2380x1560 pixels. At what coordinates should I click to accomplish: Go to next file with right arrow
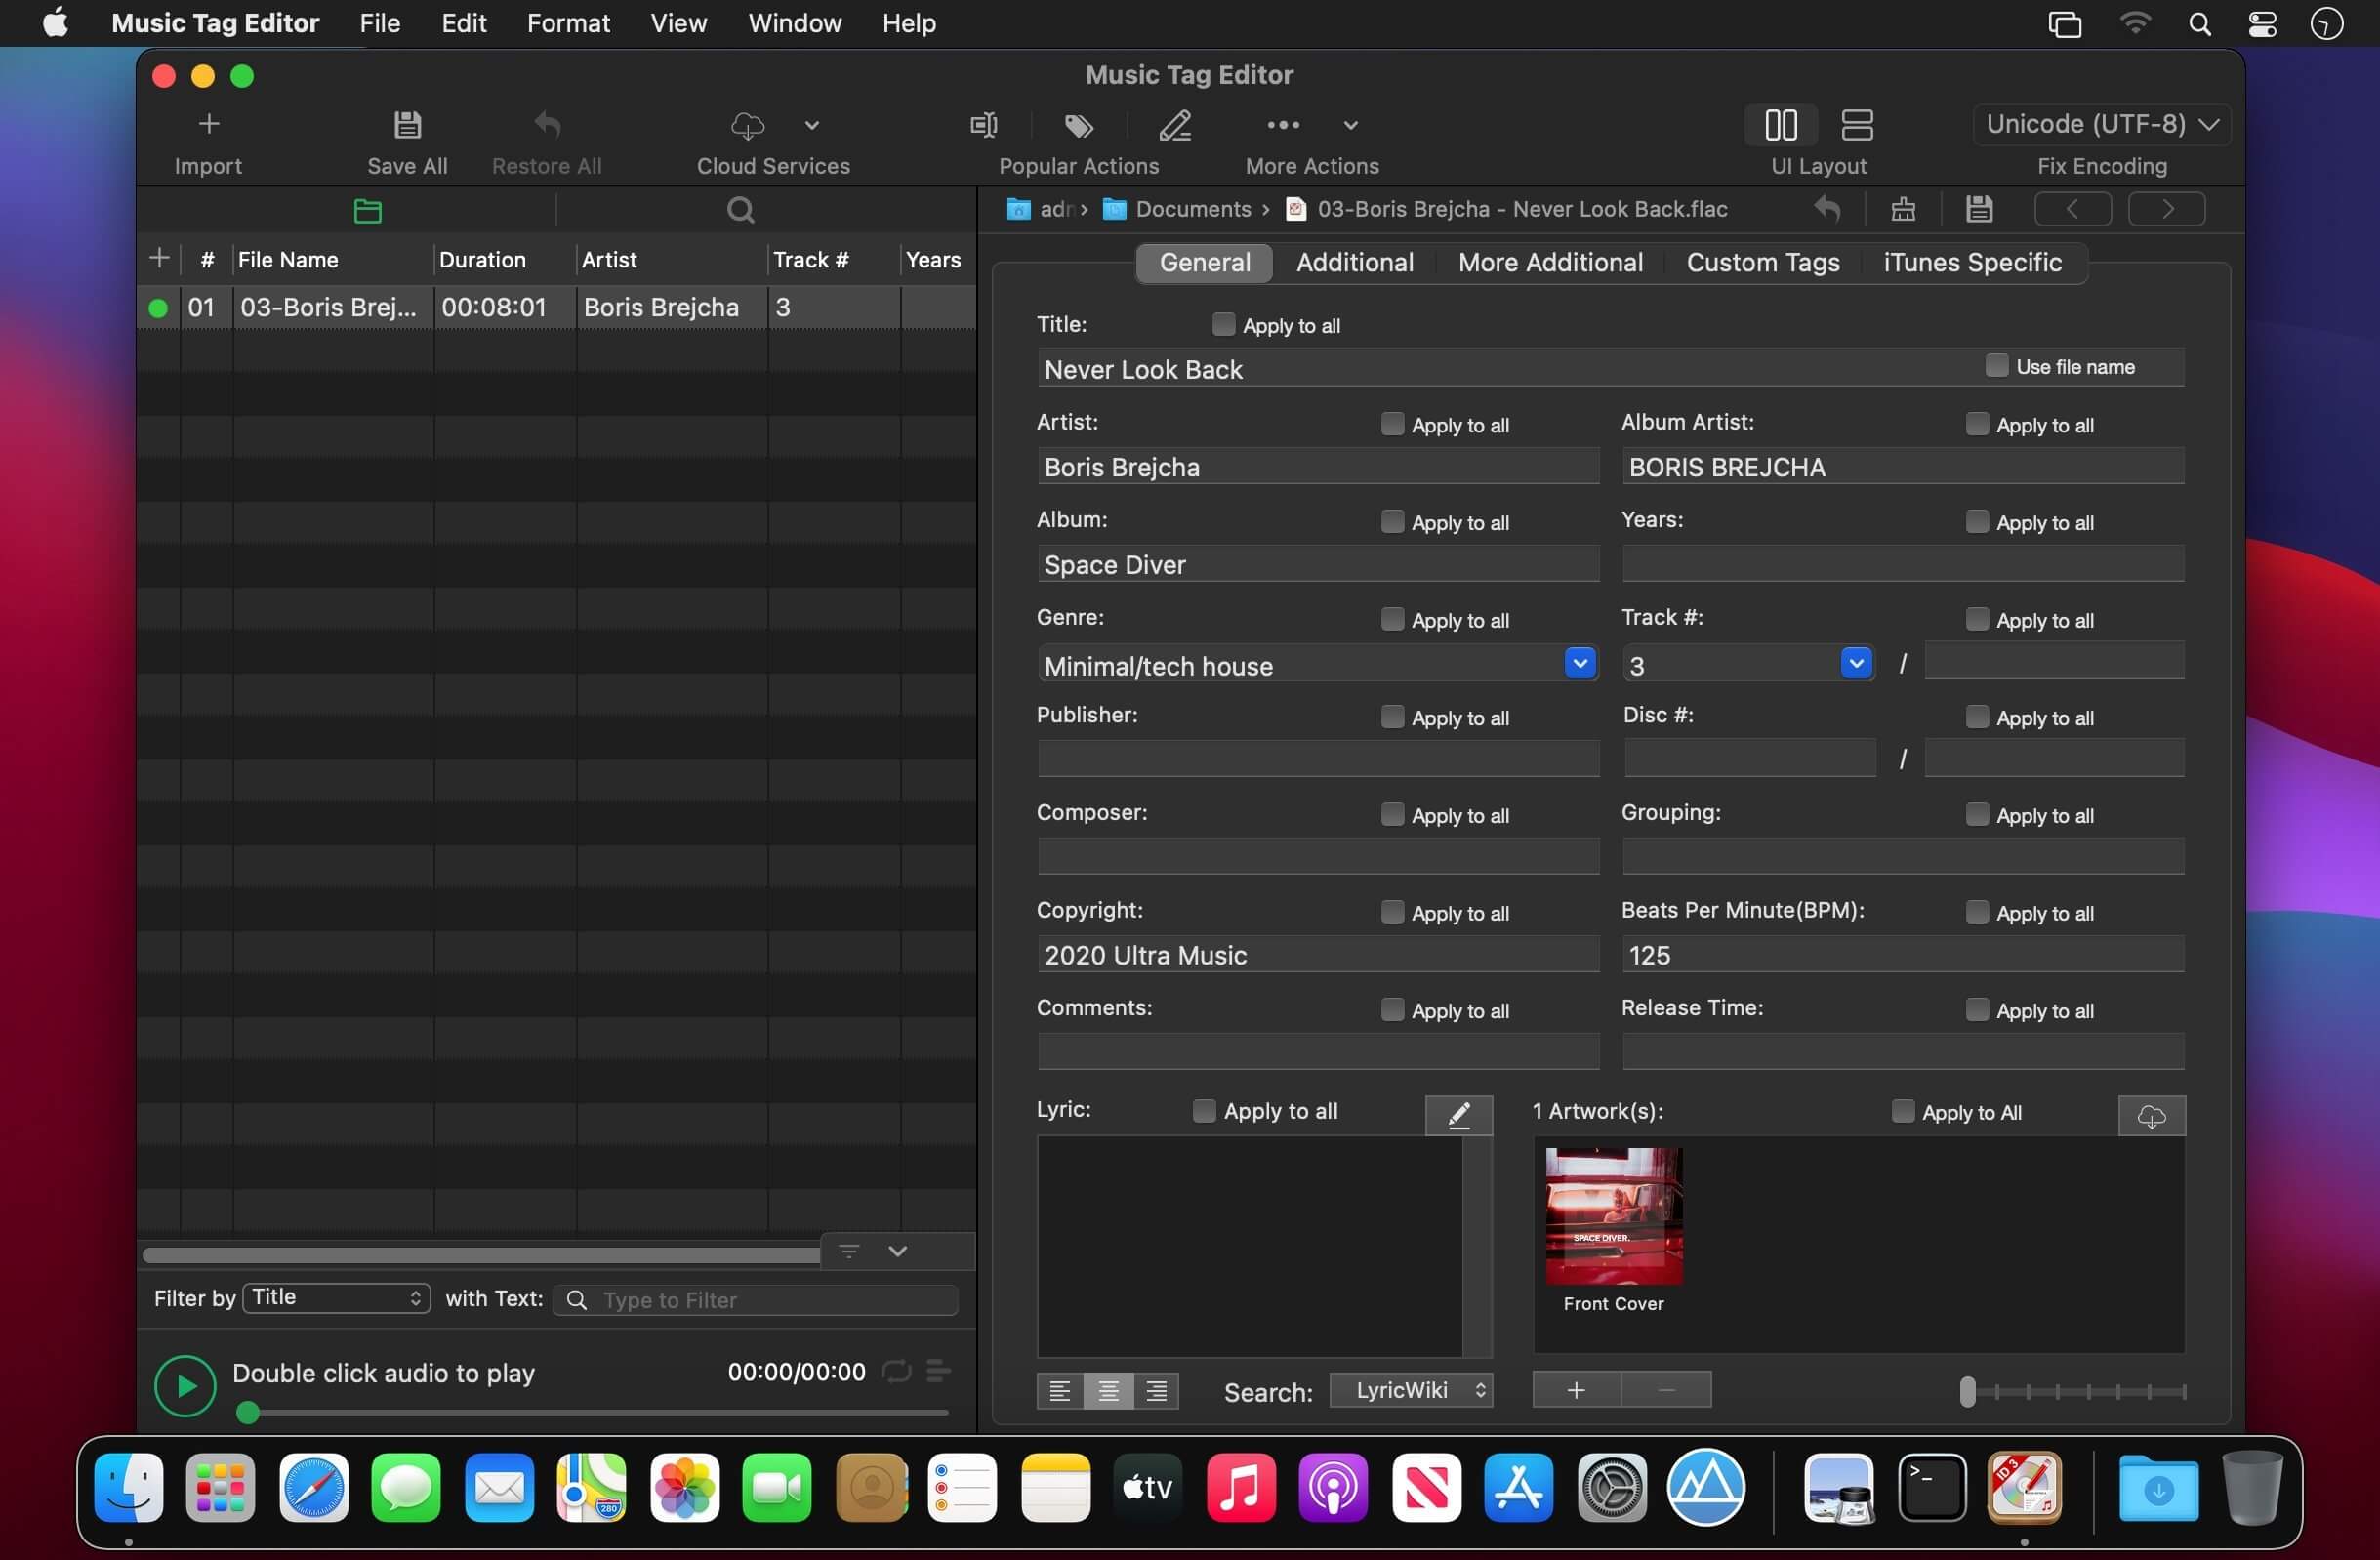pos(2166,209)
